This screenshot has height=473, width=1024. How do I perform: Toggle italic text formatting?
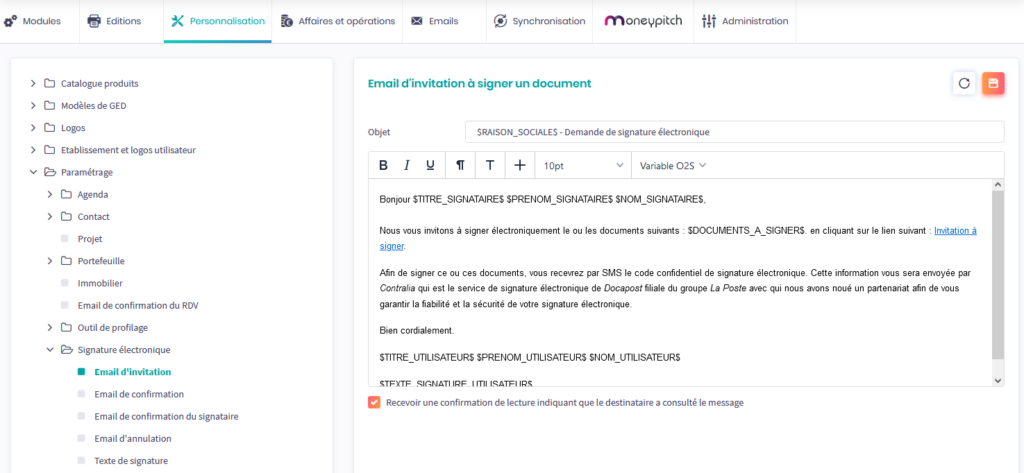(407, 165)
